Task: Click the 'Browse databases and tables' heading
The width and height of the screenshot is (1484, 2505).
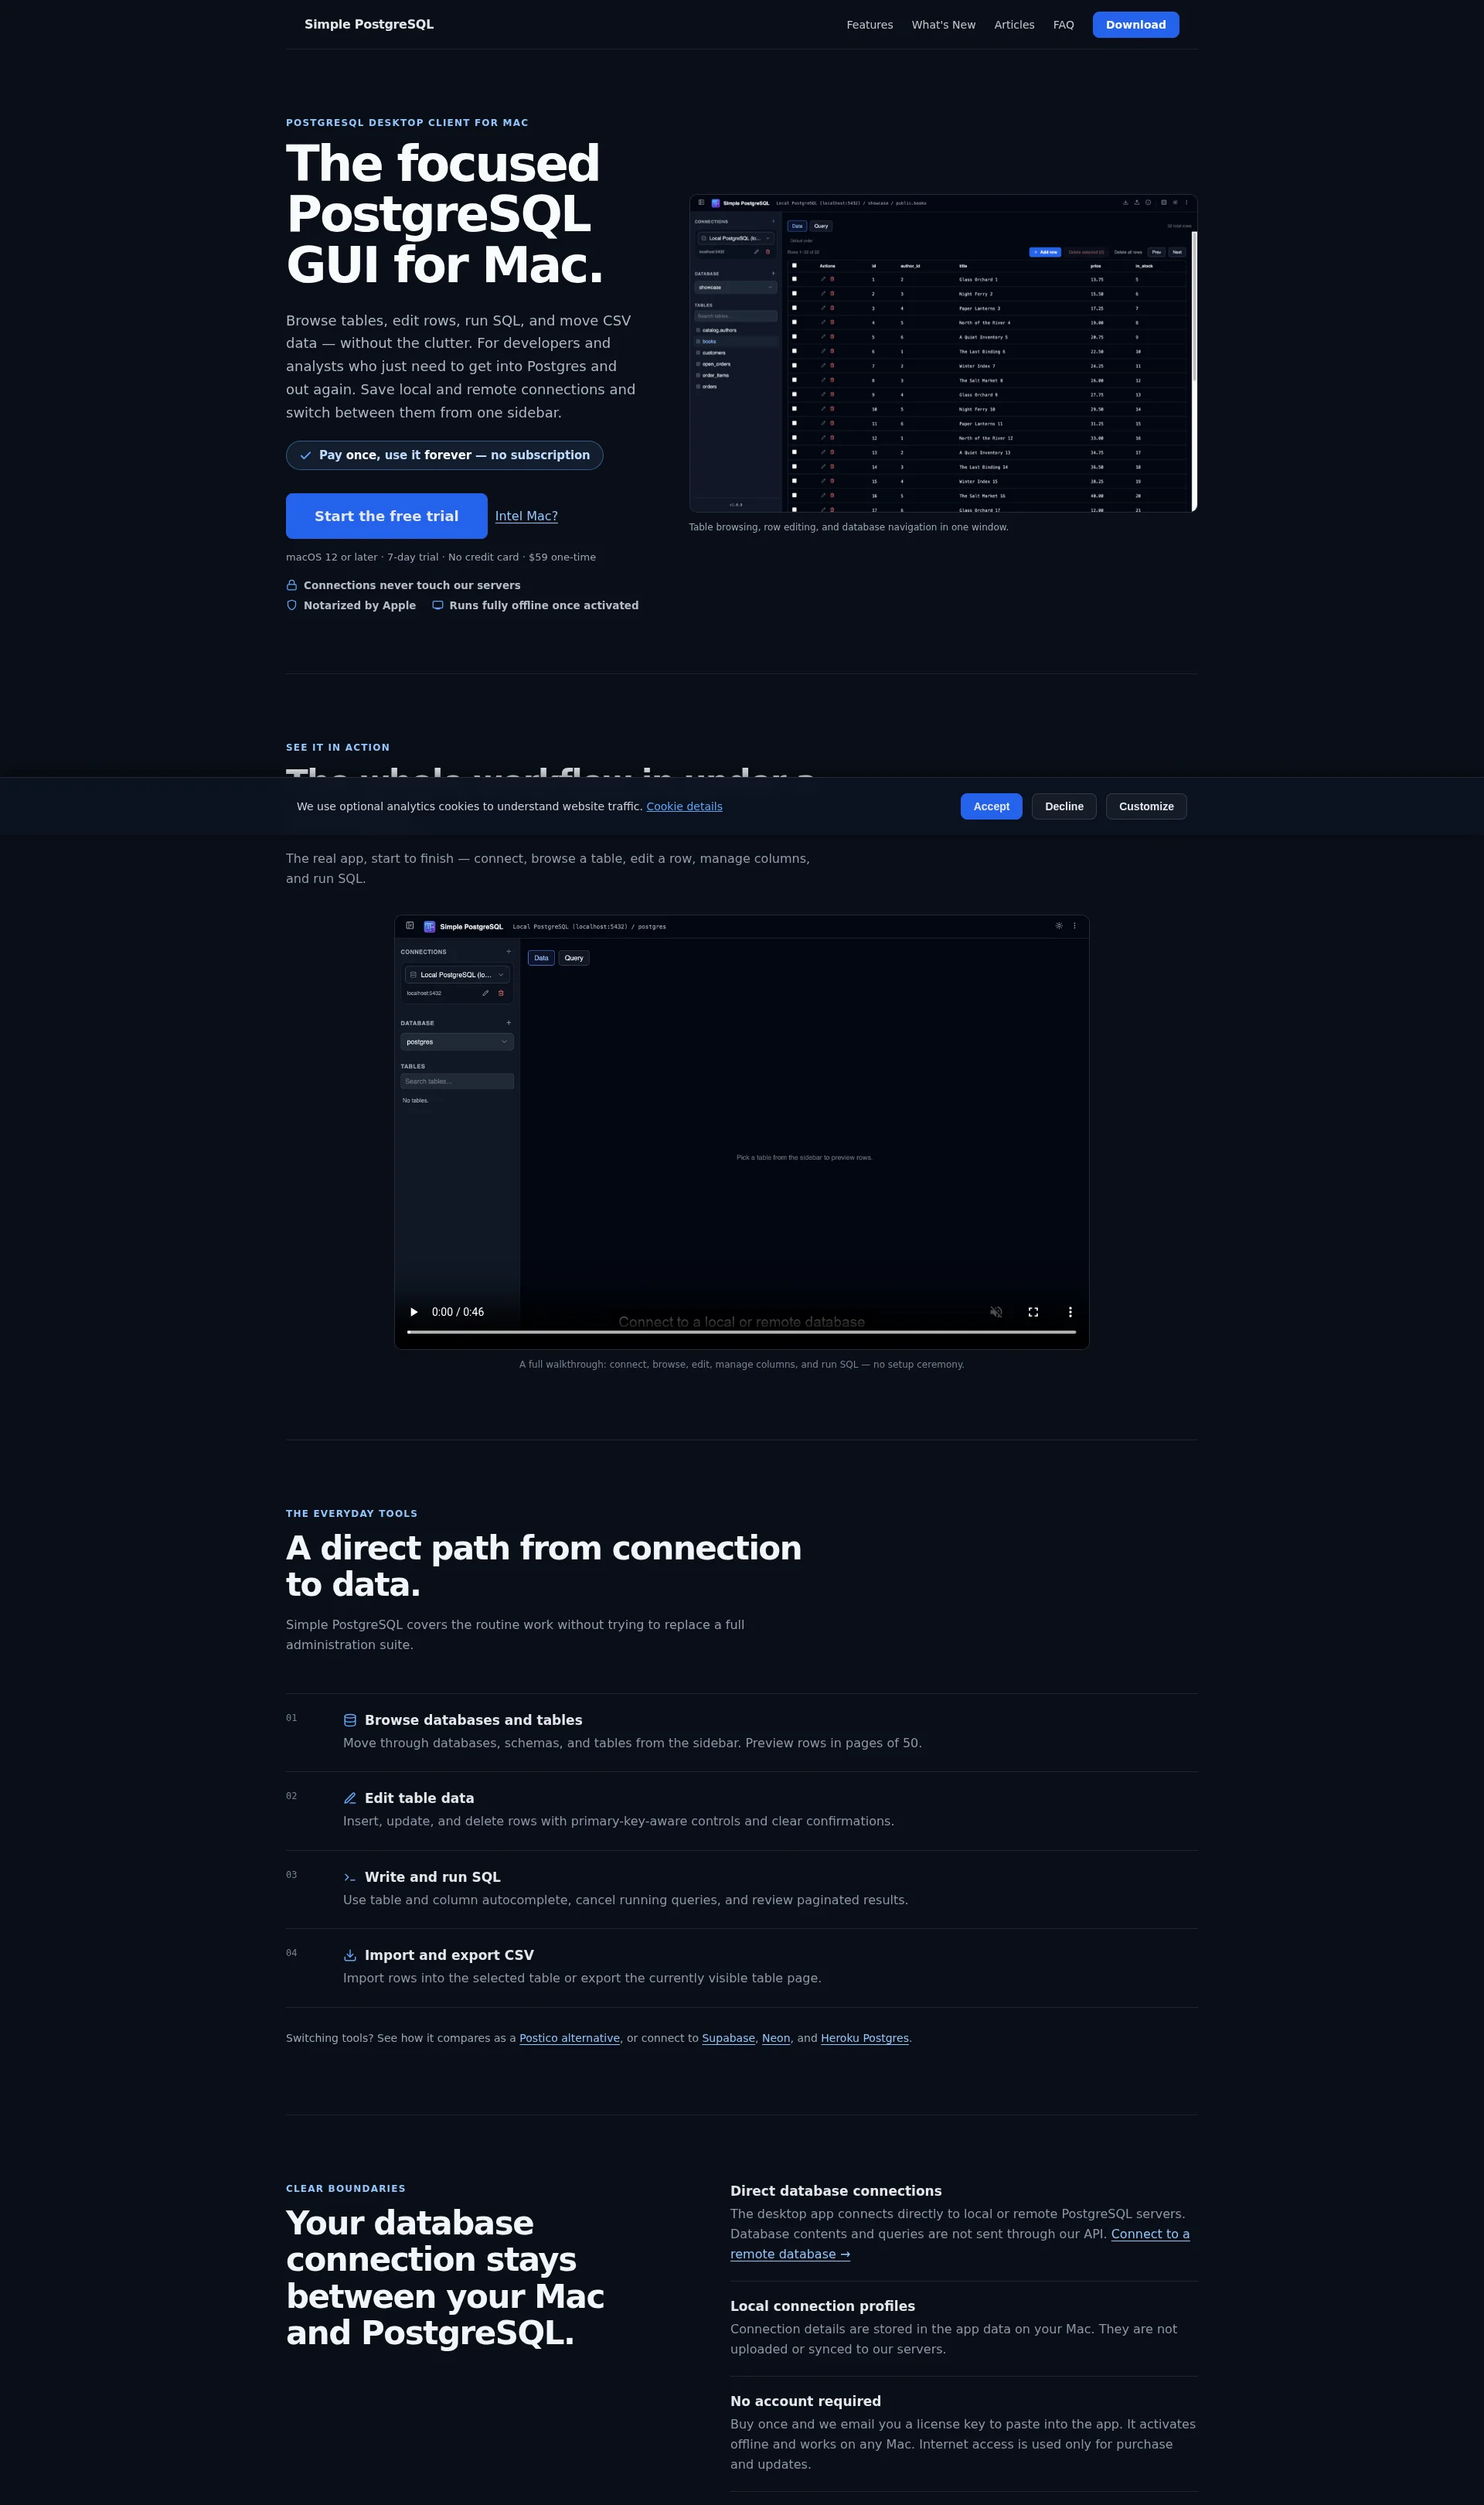Action: [473, 1720]
